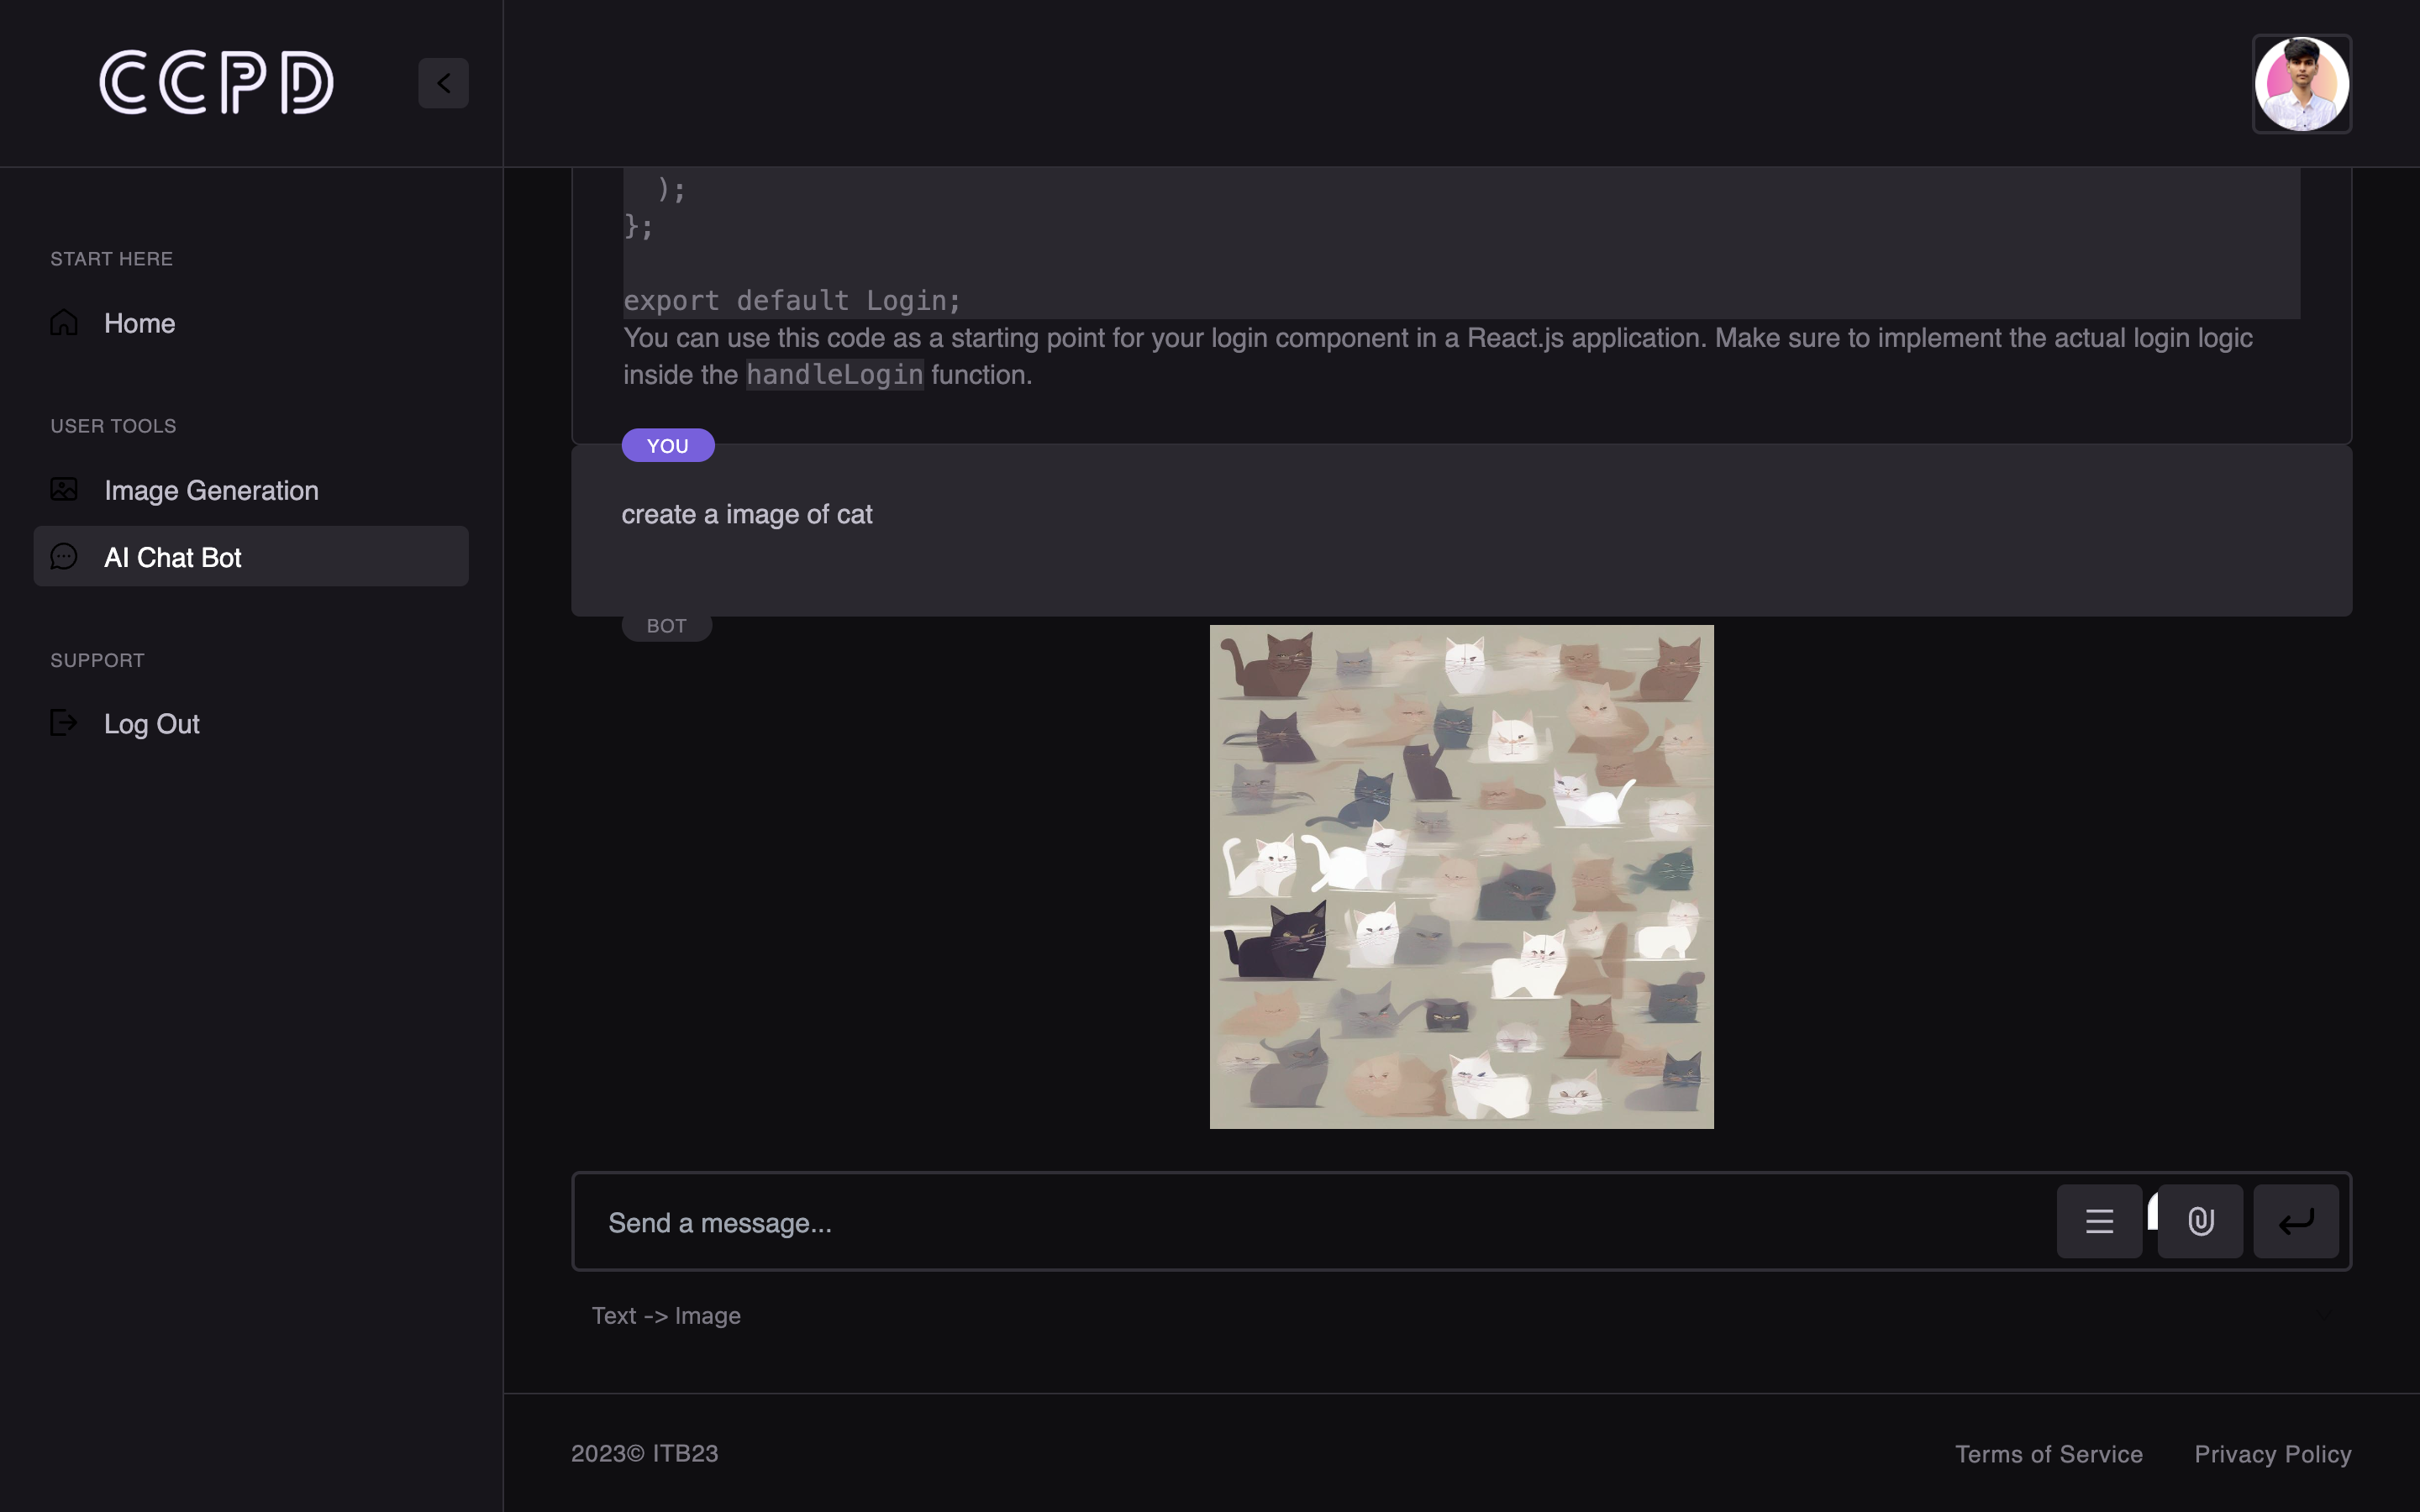Click the generated cats image
This screenshot has height=1512, width=2420.
pos(1461,877)
